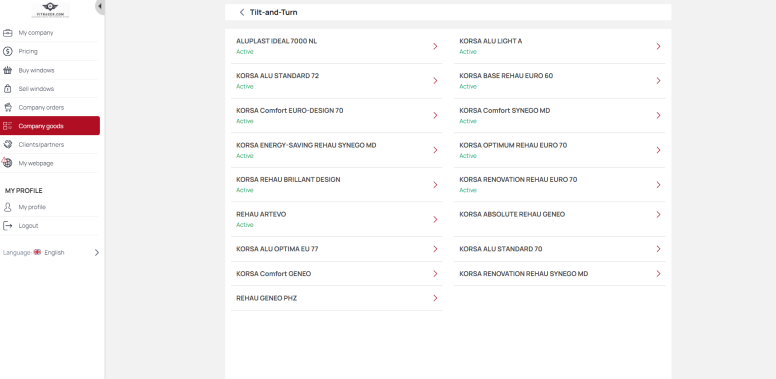Click the Pricing dollar icon

[x=7, y=51]
